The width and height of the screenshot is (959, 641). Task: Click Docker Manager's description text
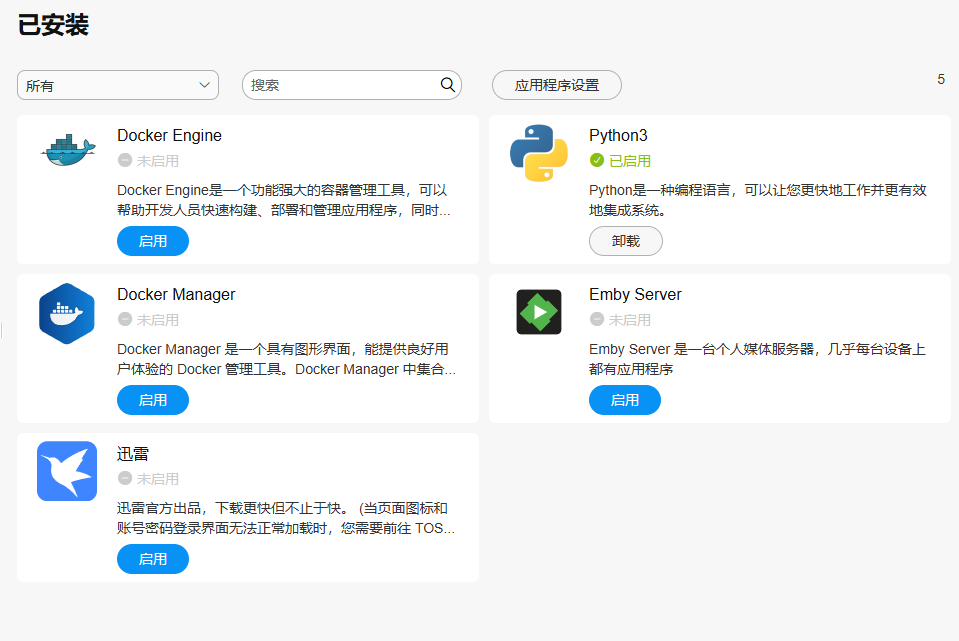[286, 359]
